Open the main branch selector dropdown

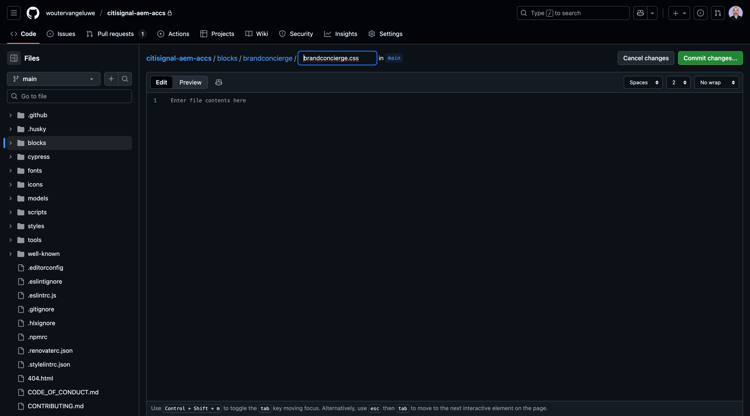click(x=54, y=79)
